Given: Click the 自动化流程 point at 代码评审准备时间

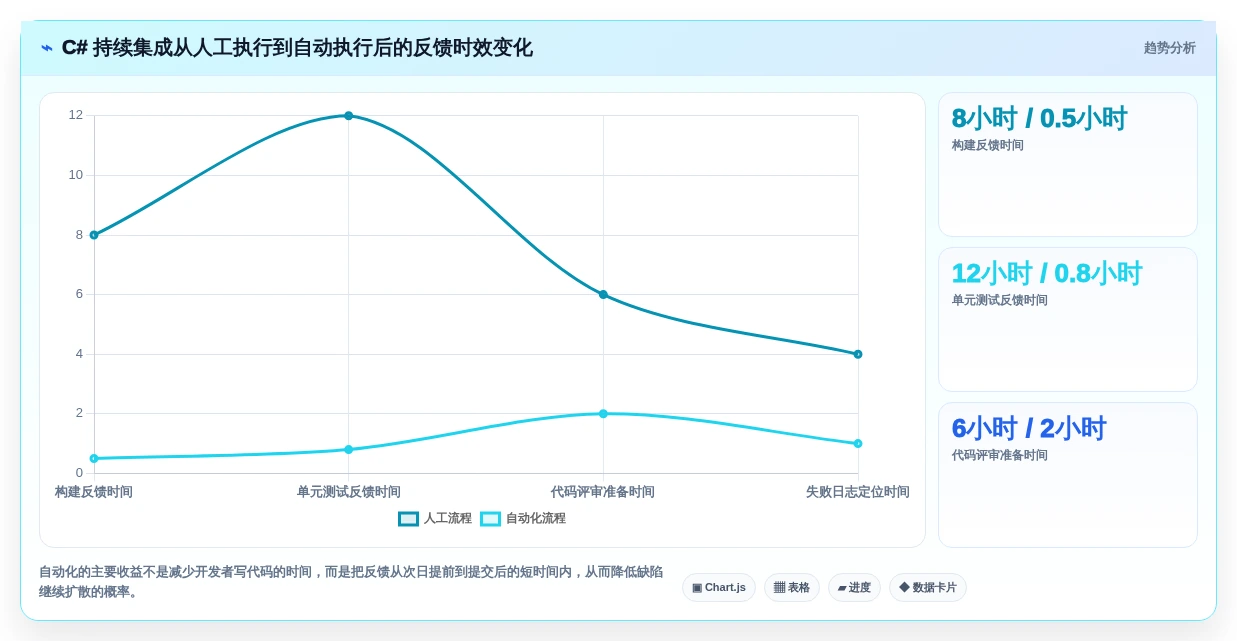Looking at the screenshot, I should click(x=603, y=413).
